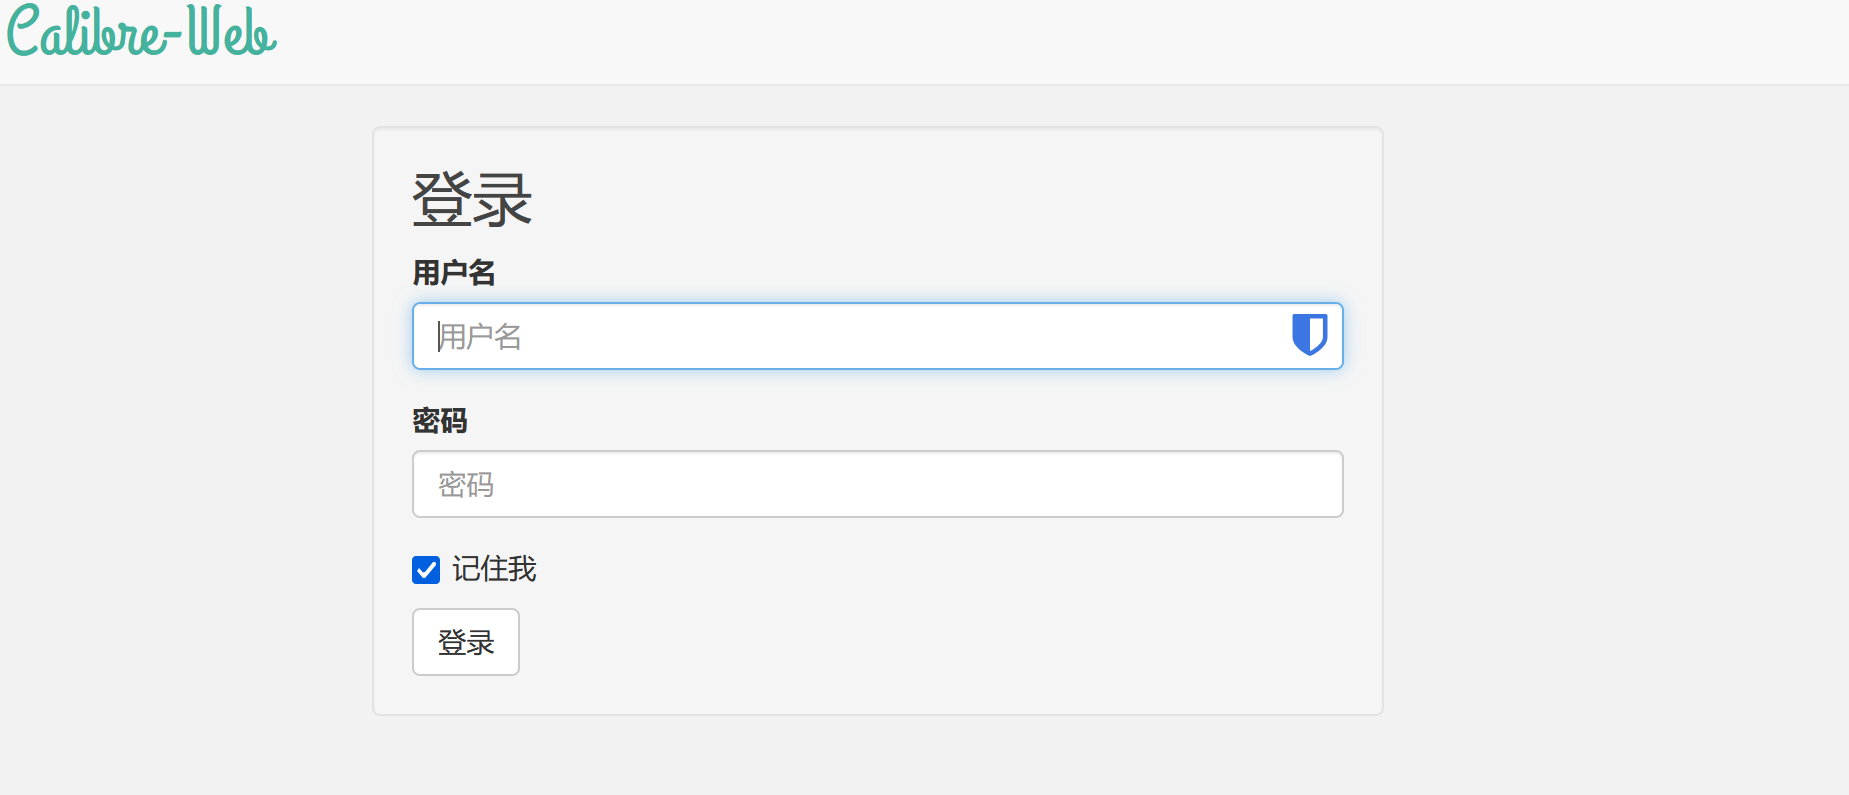The image size is (1849, 795).
Task: Click the "Web" part of the logo
Action: [232, 31]
